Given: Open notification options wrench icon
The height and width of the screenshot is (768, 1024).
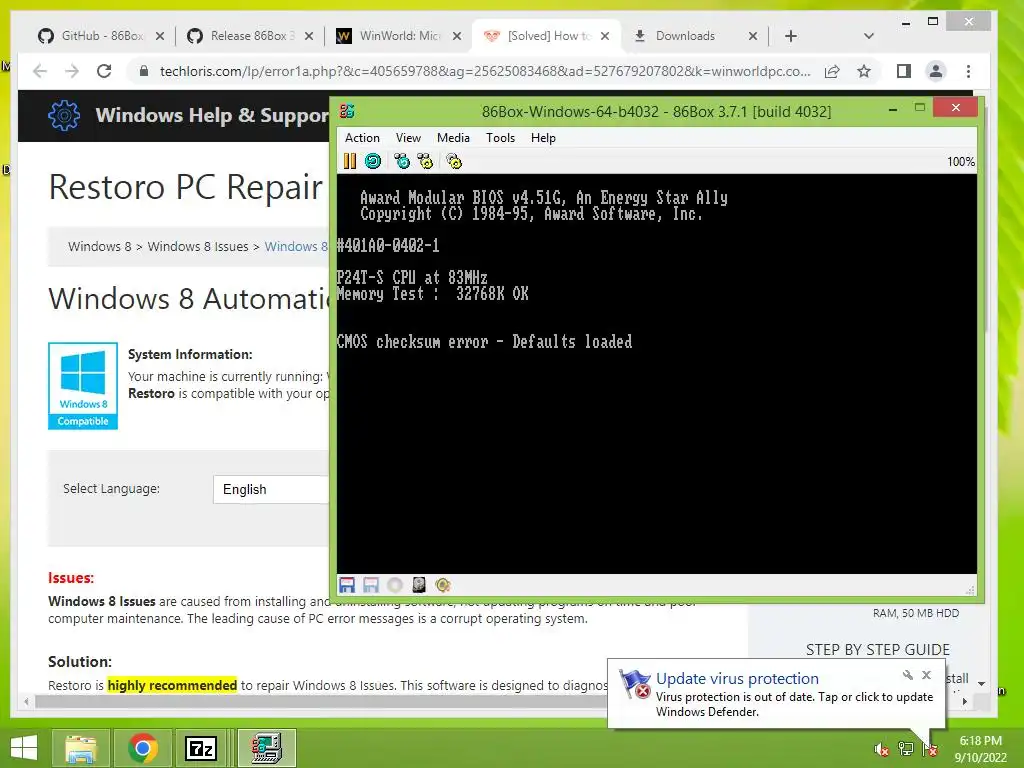Looking at the screenshot, I should [908, 675].
